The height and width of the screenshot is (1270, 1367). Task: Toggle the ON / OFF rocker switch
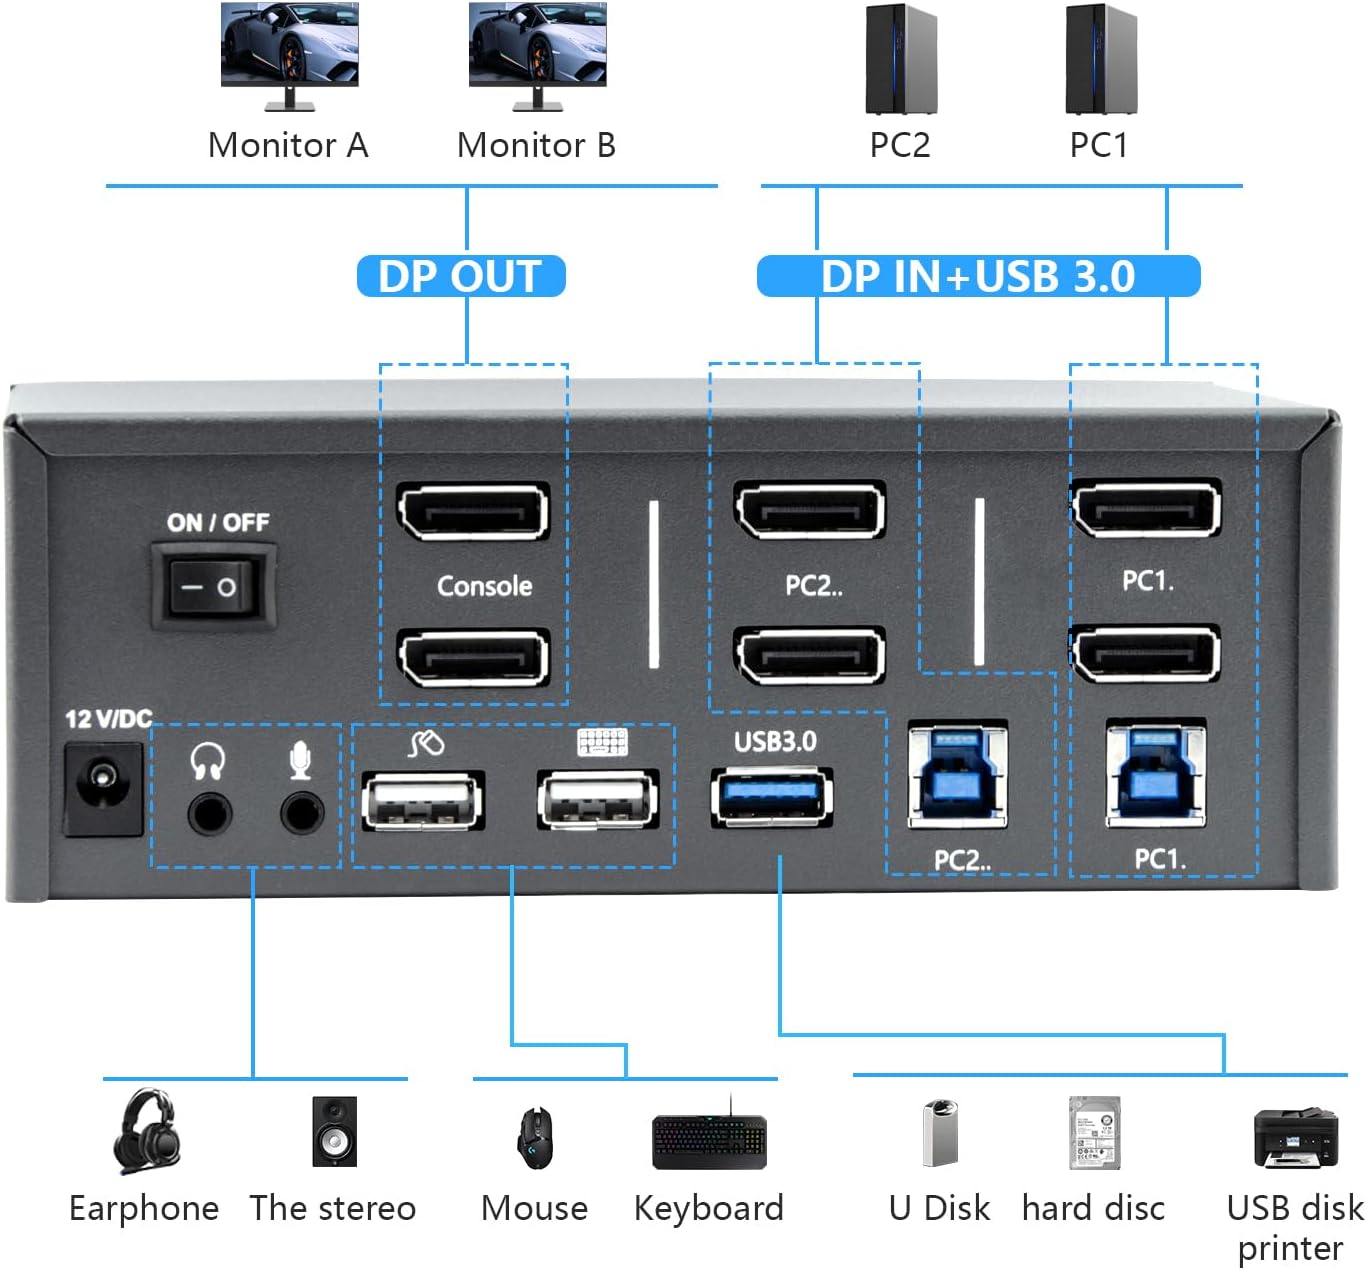213,586
